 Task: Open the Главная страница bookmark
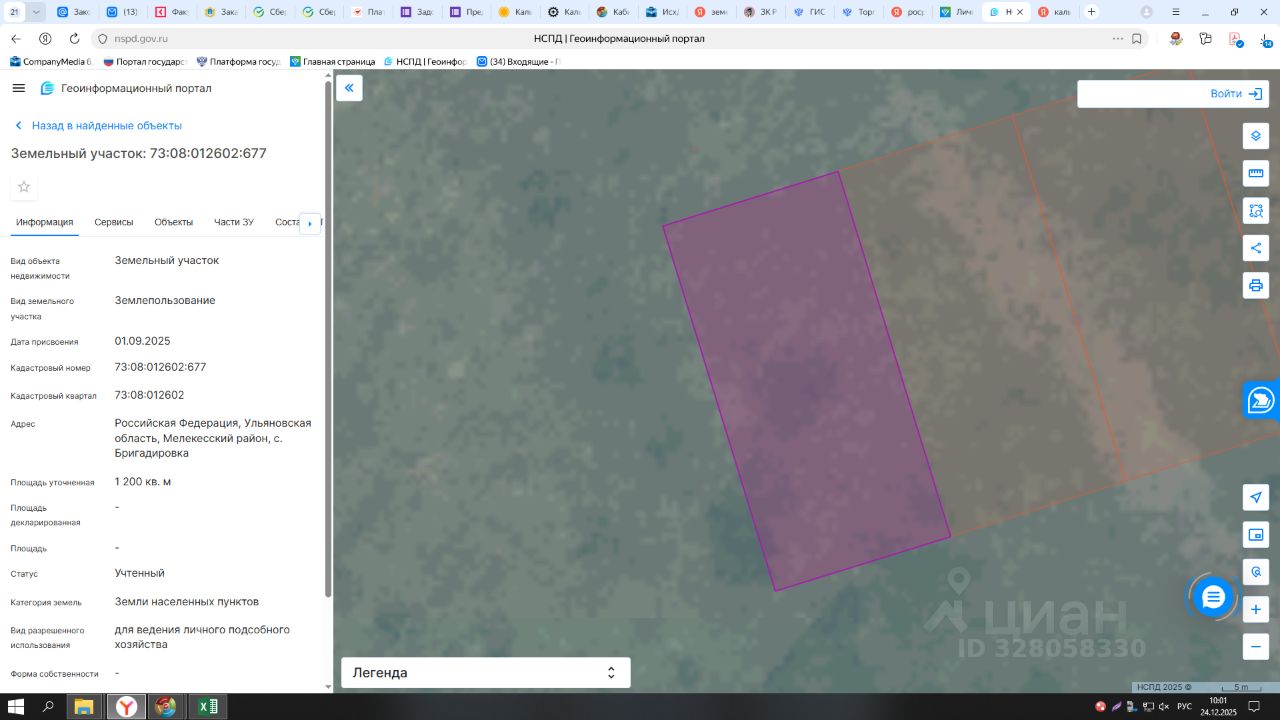(333, 61)
